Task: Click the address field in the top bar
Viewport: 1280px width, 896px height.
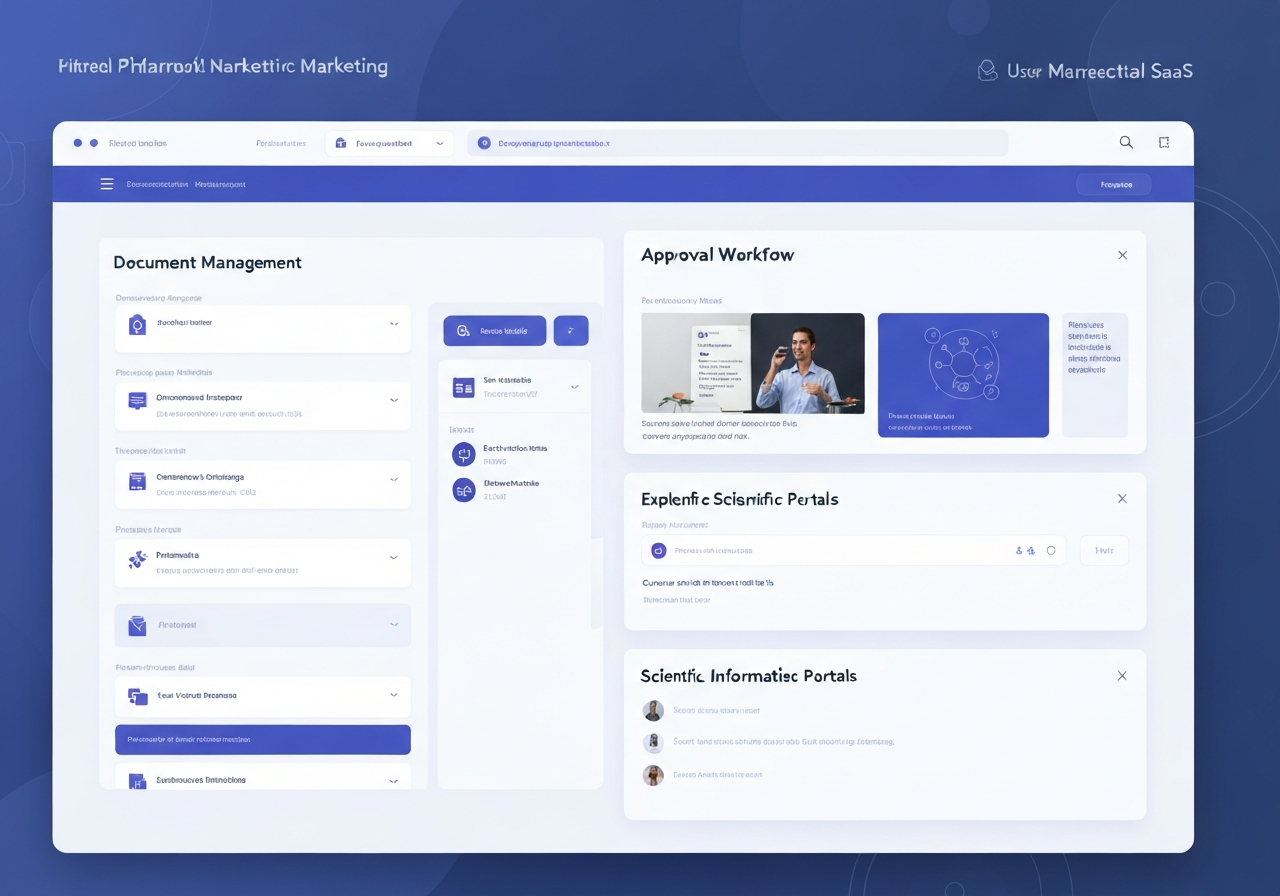Action: click(737, 143)
